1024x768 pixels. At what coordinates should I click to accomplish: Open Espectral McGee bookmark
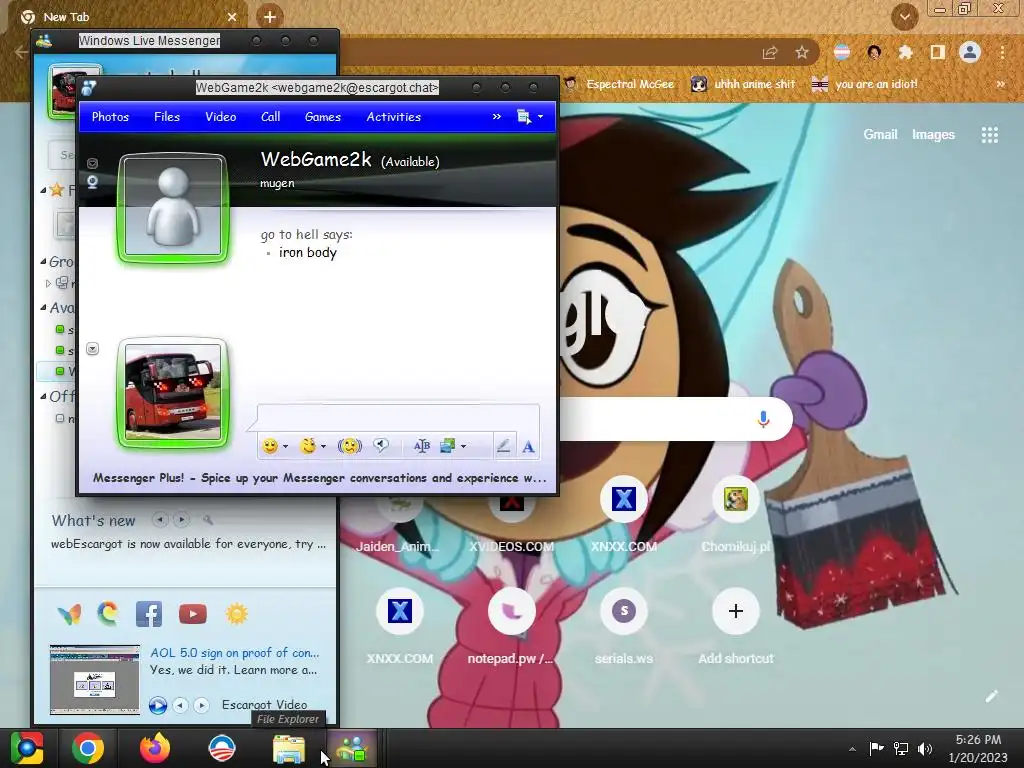click(619, 84)
